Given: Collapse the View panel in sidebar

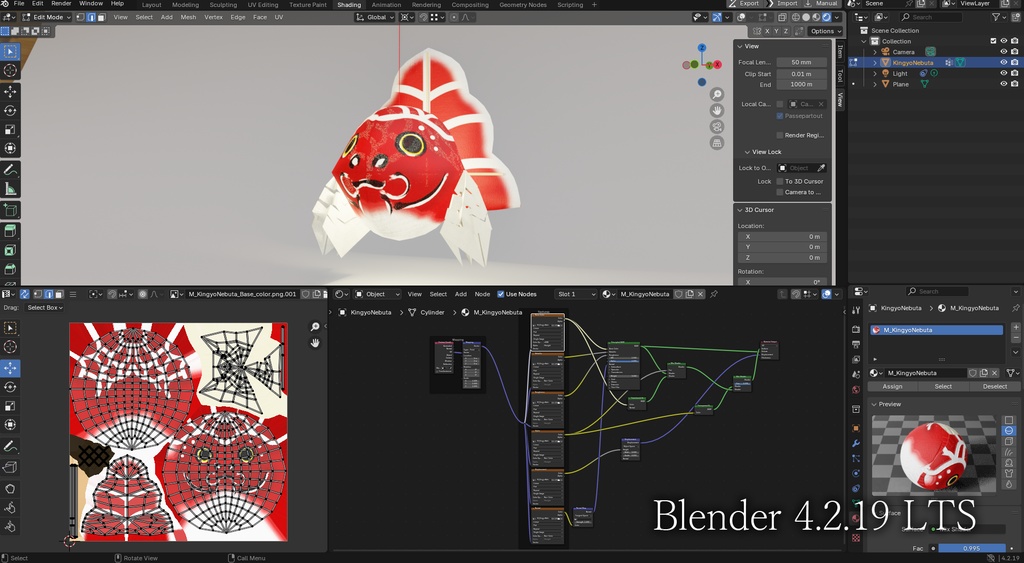Looking at the screenshot, I should point(740,46).
